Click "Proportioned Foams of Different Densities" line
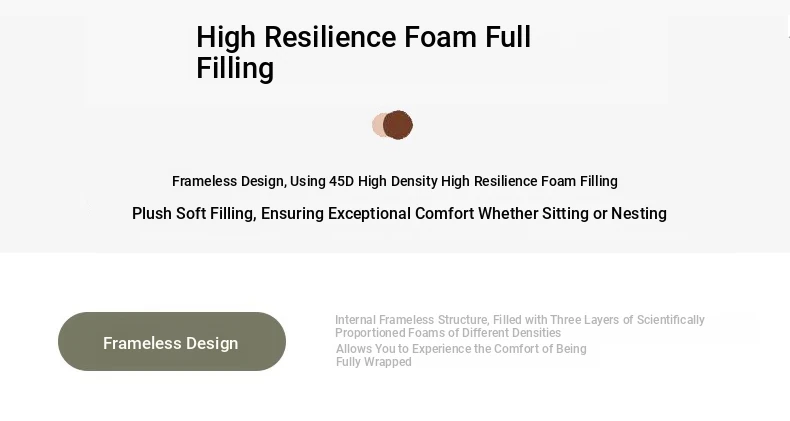790x421 pixels. click(448, 333)
